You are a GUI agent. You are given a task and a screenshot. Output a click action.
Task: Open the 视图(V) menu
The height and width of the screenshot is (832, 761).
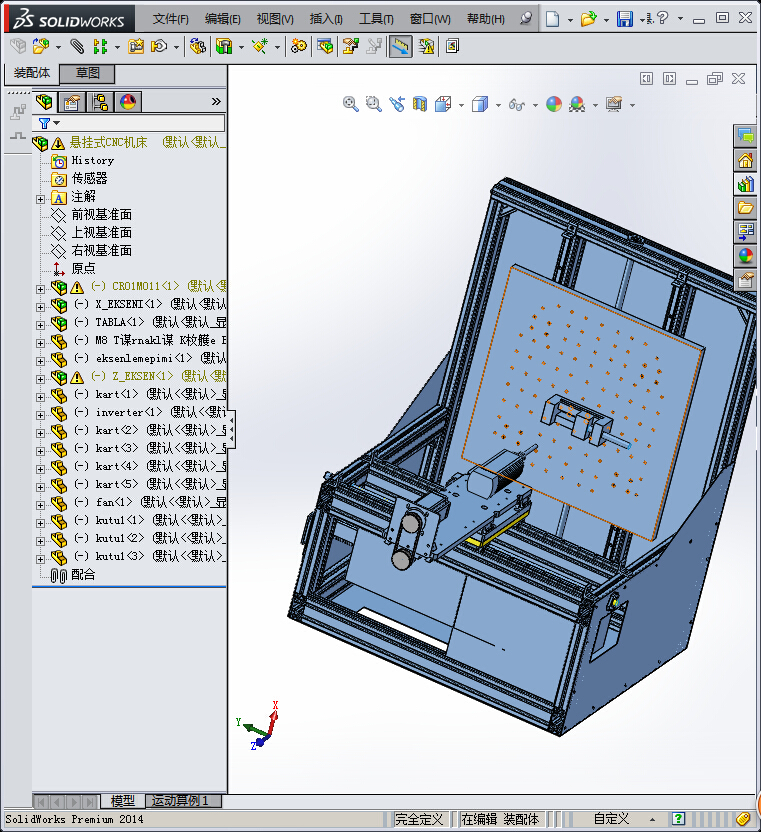(275, 19)
